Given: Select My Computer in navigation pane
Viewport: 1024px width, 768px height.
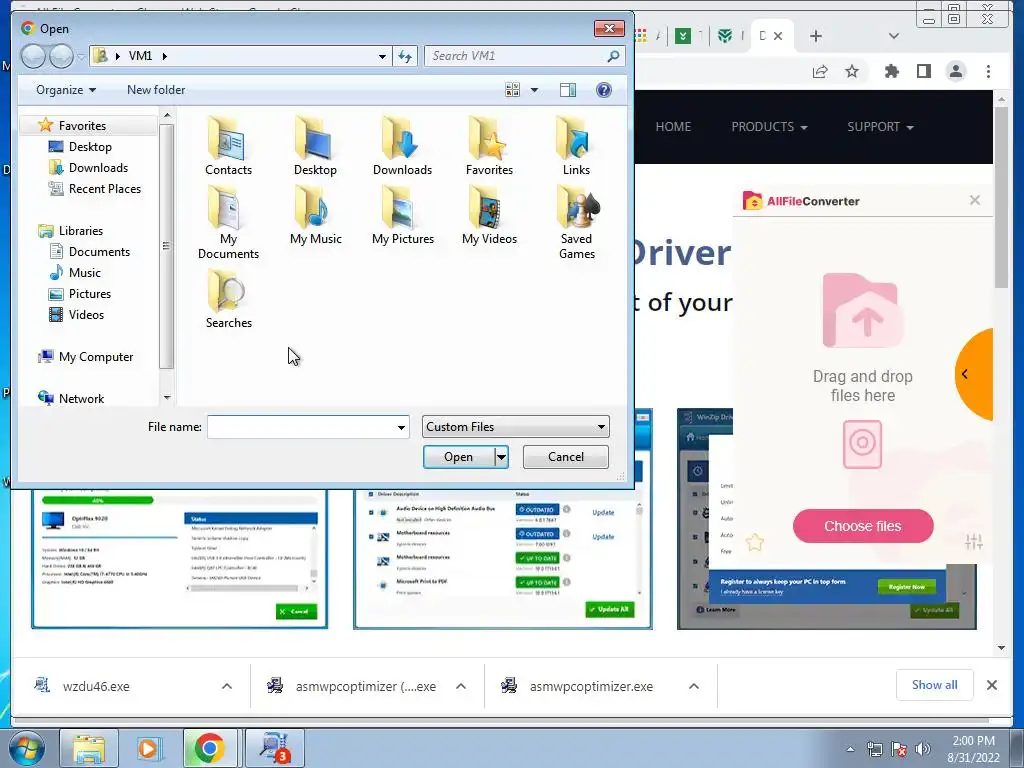Looking at the screenshot, I should [95, 357].
